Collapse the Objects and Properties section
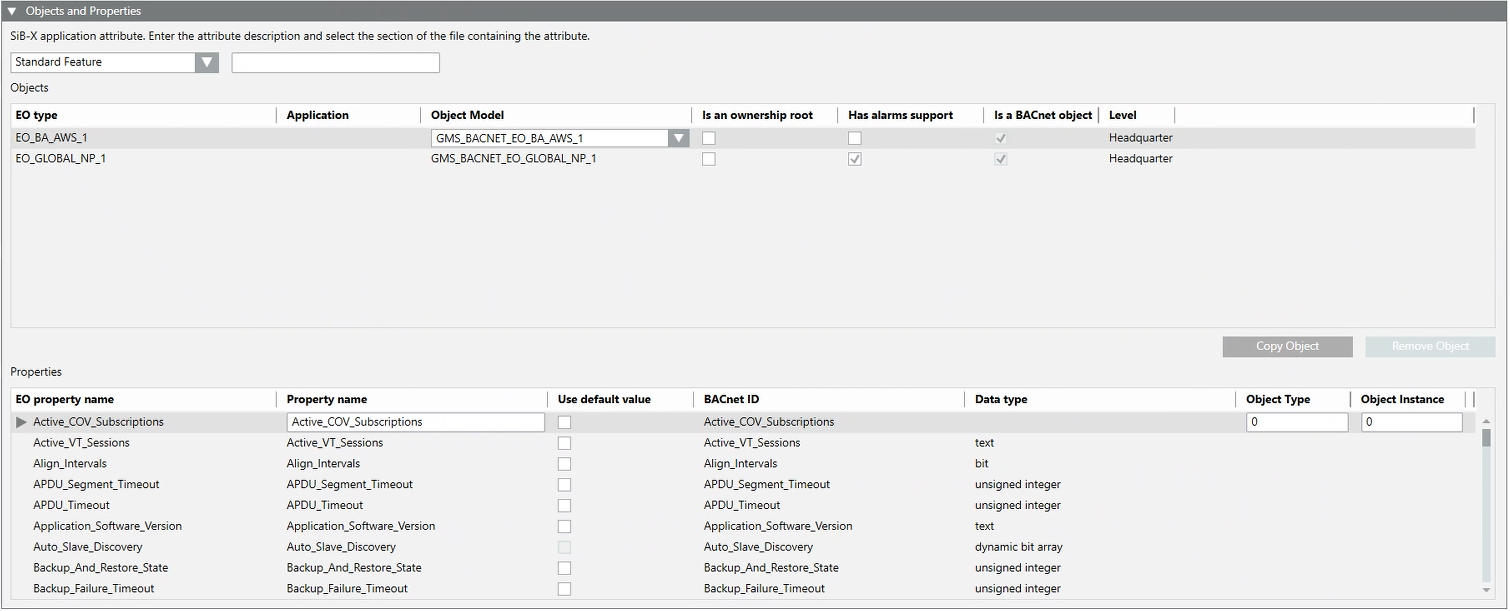Image resolution: width=1510 pixels, height=611 pixels. pyautogui.click(x=12, y=11)
